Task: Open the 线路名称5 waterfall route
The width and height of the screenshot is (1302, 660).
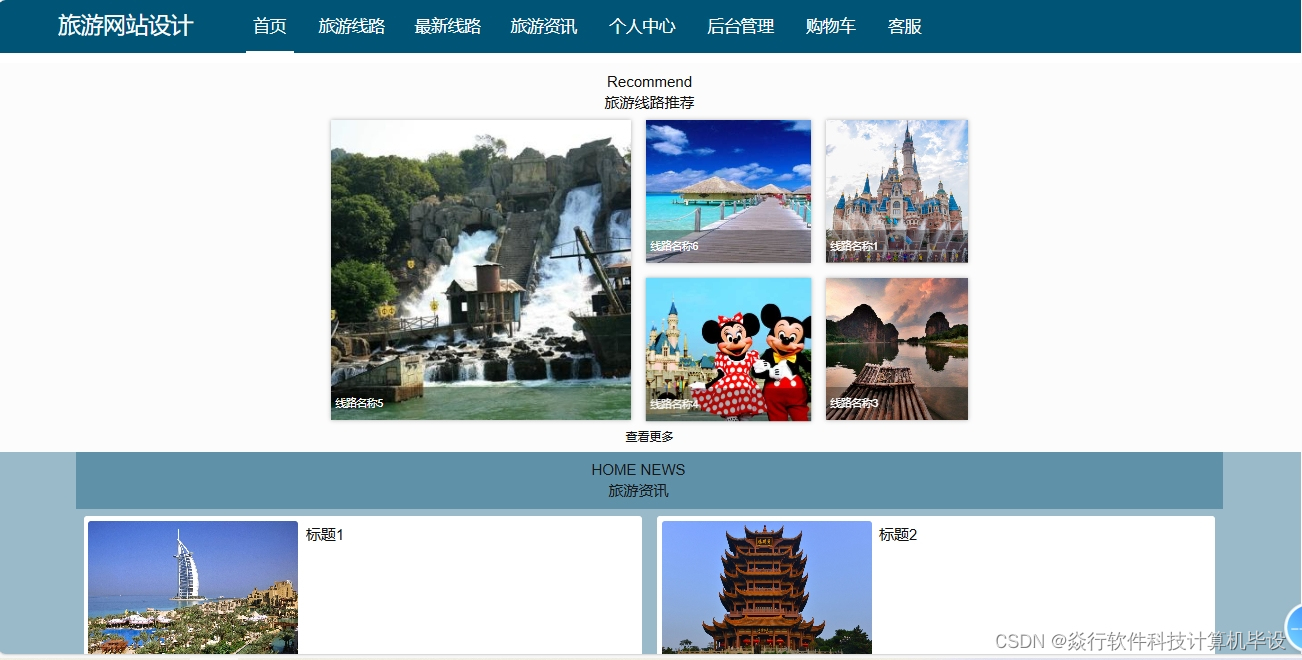Action: pos(480,269)
